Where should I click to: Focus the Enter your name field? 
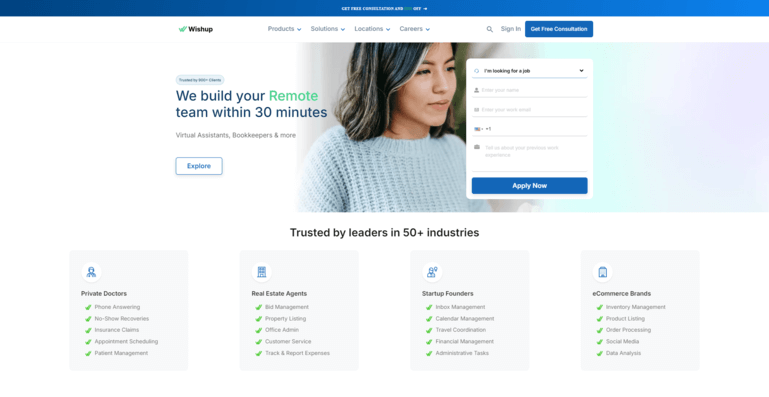(x=530, y=90)
